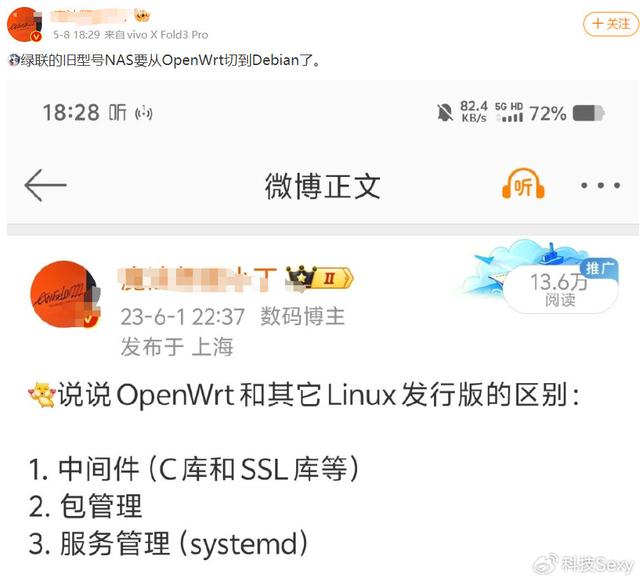The image size is (640, 581).
Task: Click the 5G HD signal indicator
Action: point(509,112)
